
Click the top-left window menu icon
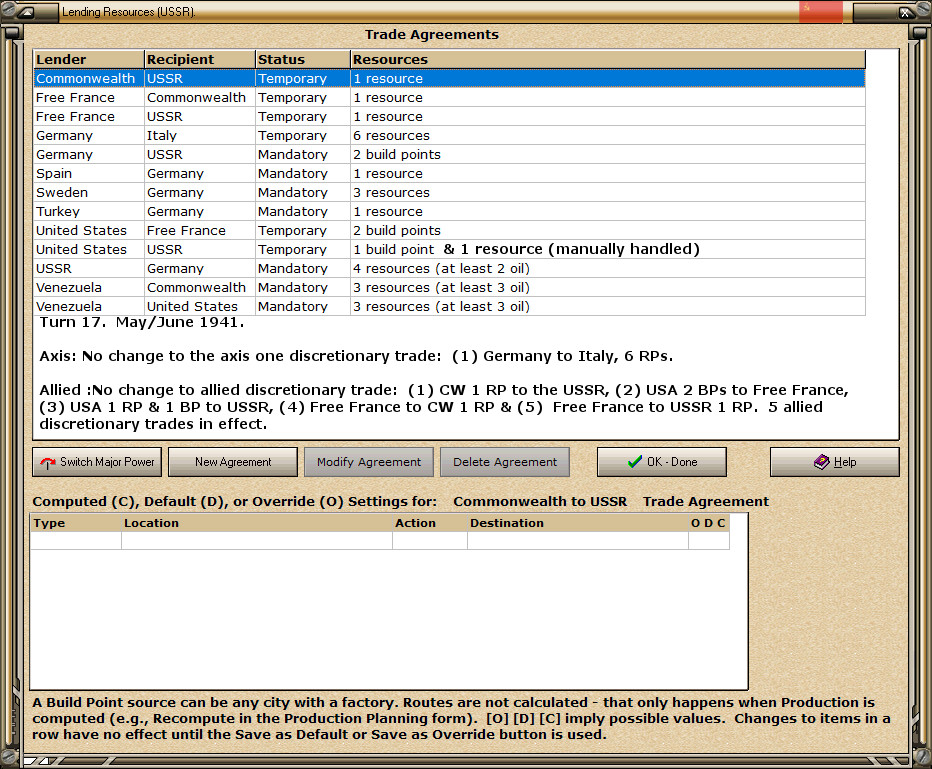pyautogui.click(x=26, y=12)
